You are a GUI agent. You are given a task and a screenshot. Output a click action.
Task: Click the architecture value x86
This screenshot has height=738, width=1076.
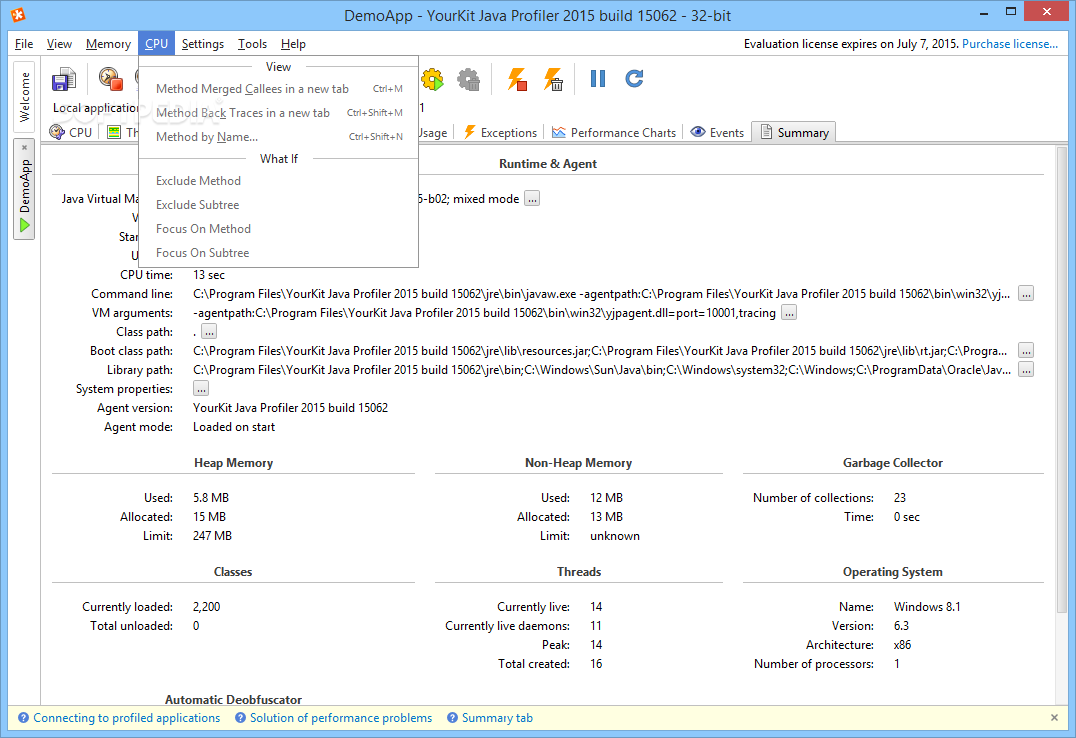[902, 645]
